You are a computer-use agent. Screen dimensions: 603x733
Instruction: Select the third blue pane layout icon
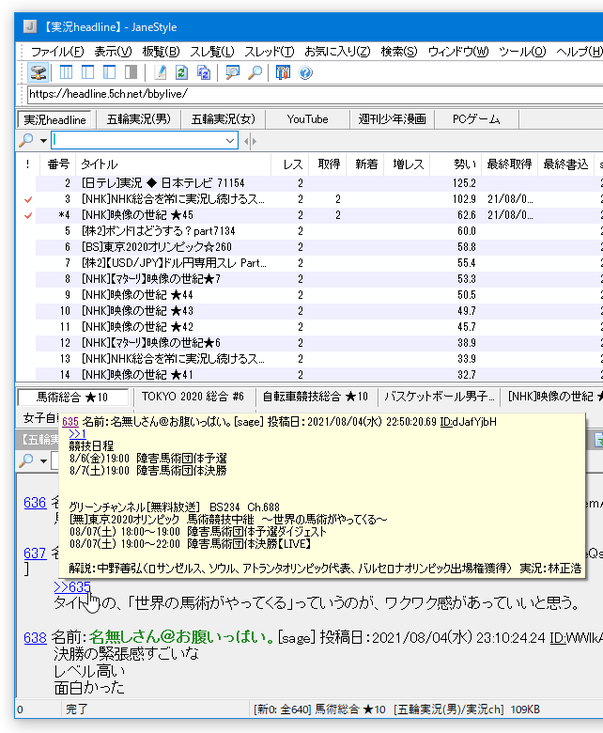109,72
